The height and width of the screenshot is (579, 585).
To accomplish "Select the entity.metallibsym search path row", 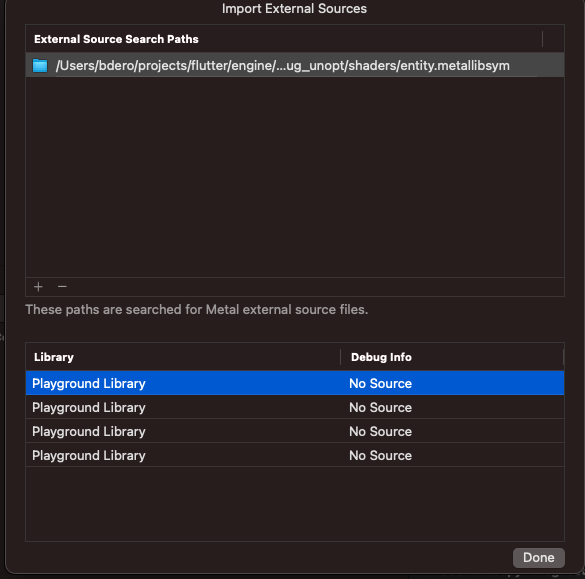I will (295, 65).
